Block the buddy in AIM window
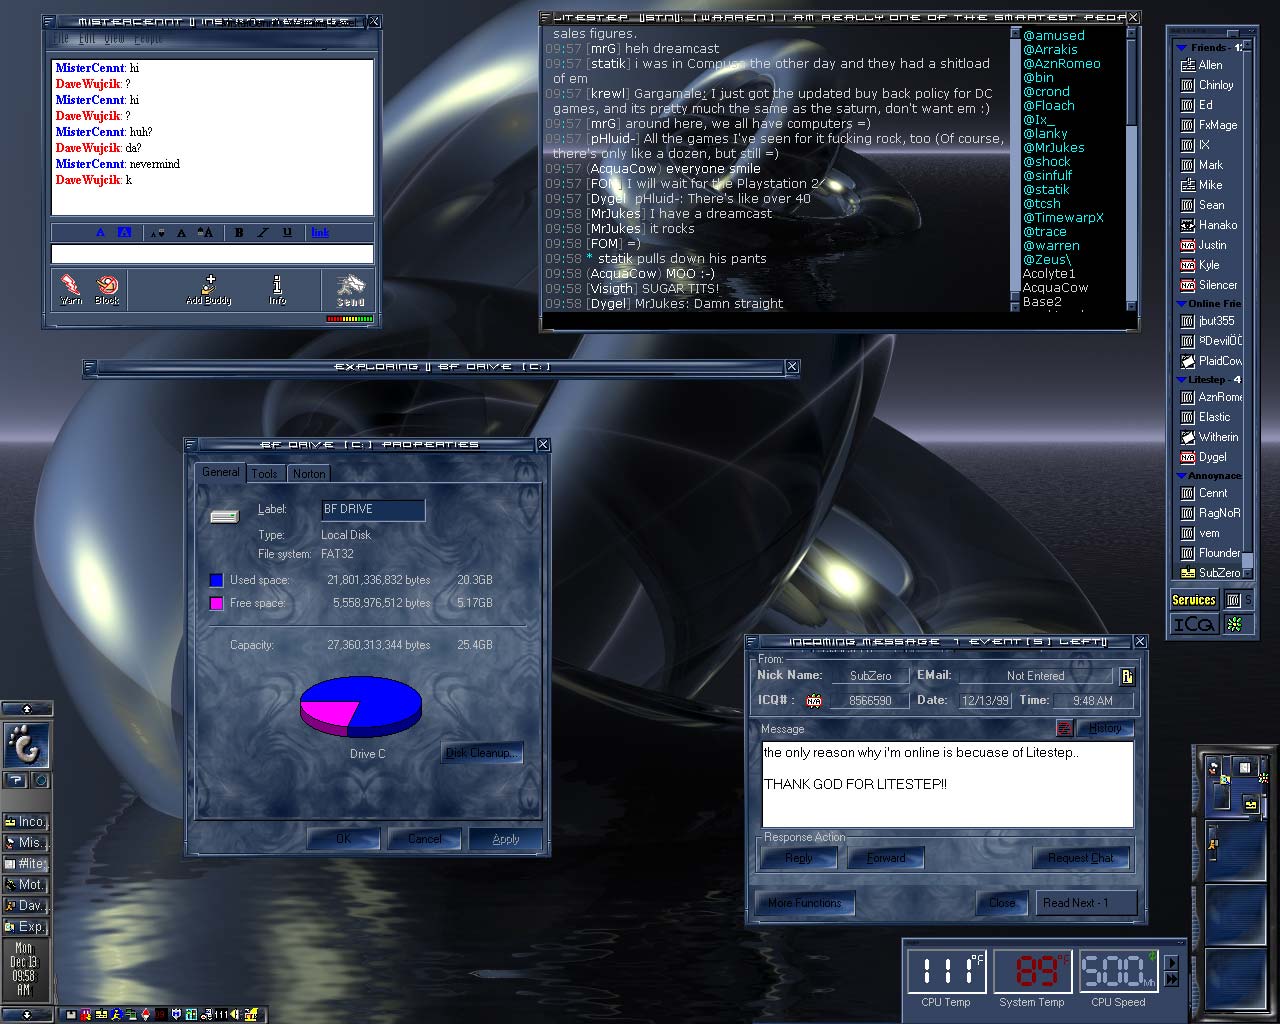 point(107,289)
